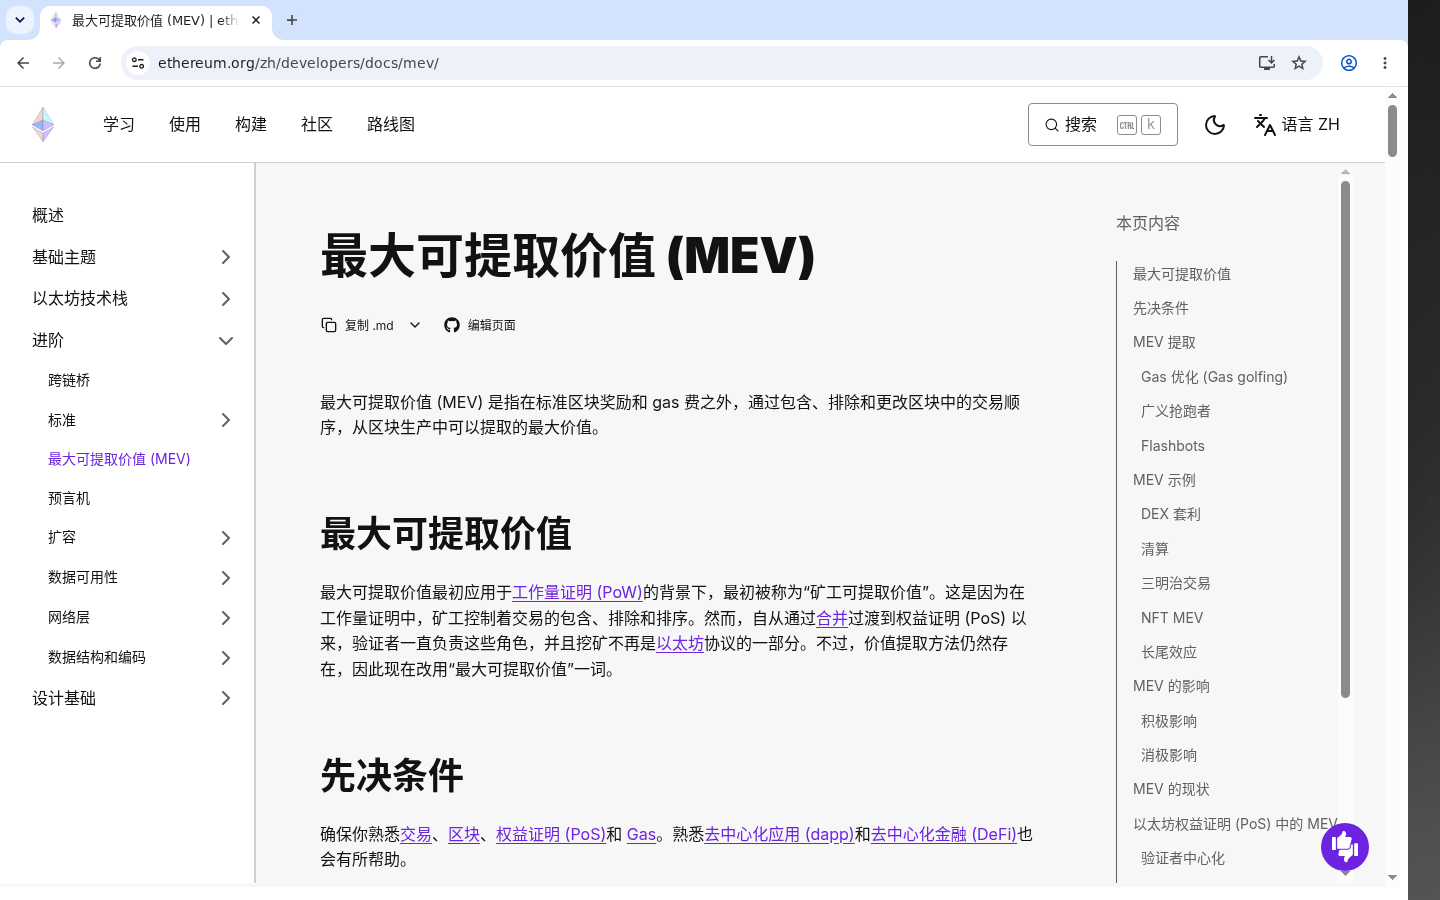
Task: Jump to 消极影响 section
Action: [1169, 756]
